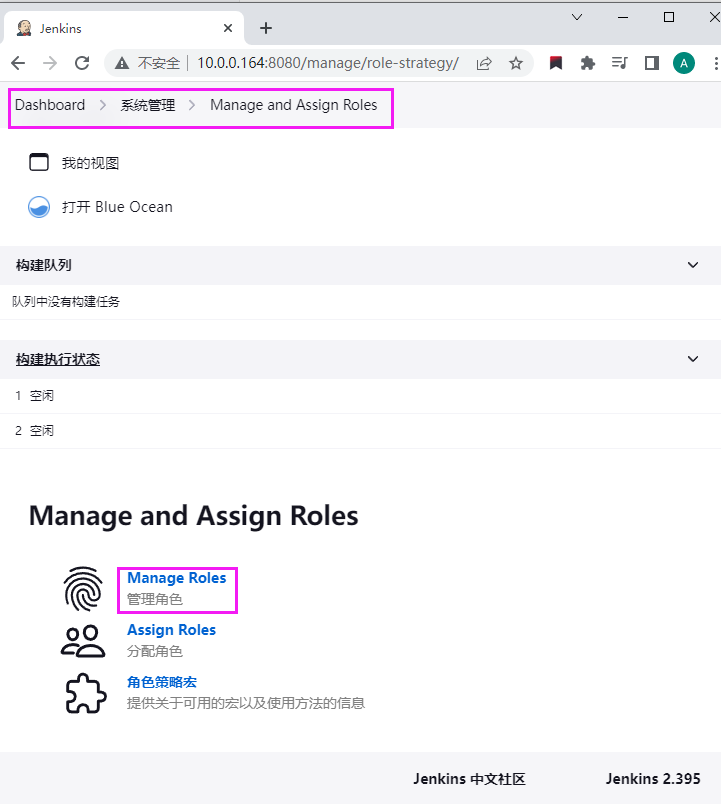Open 系统管理 breadcrumb

click(148, 105)
